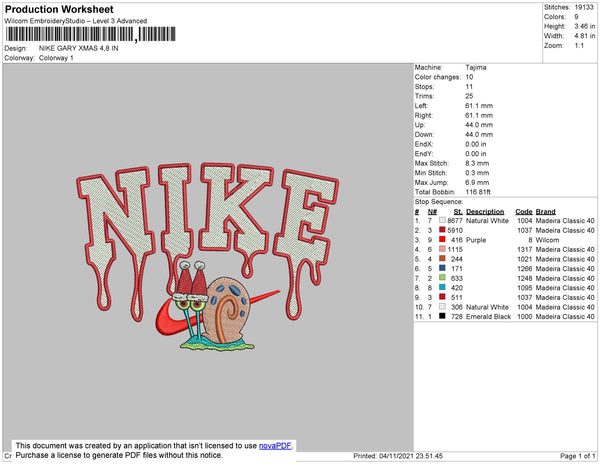Click the Height value '3.46 in'
The image size is (600, 464).
click(585, 26)
